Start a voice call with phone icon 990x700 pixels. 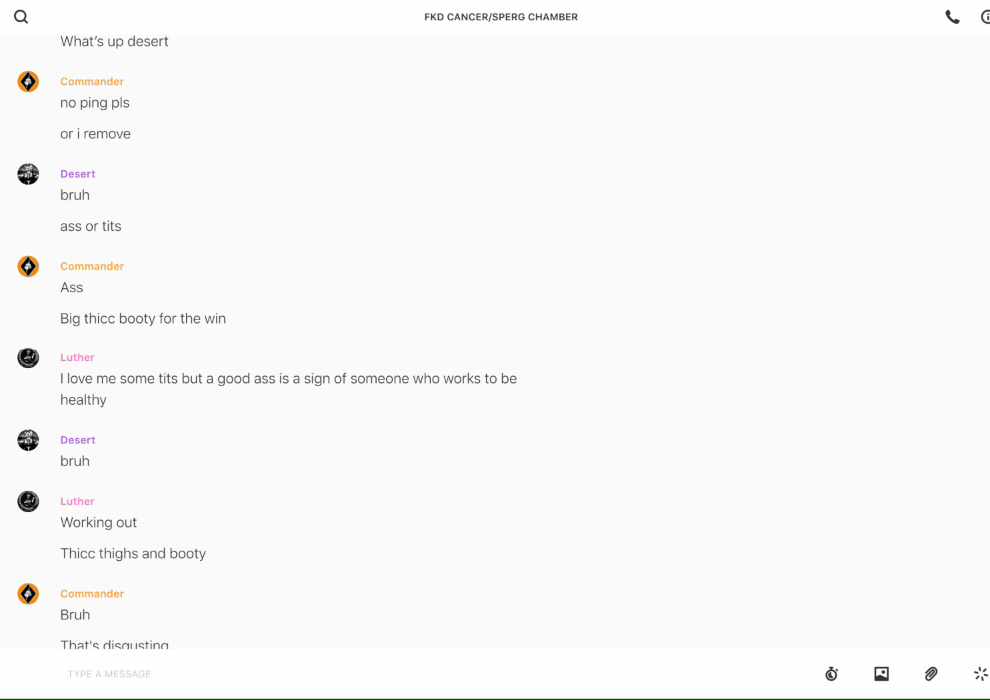click(x=952, y=17)
